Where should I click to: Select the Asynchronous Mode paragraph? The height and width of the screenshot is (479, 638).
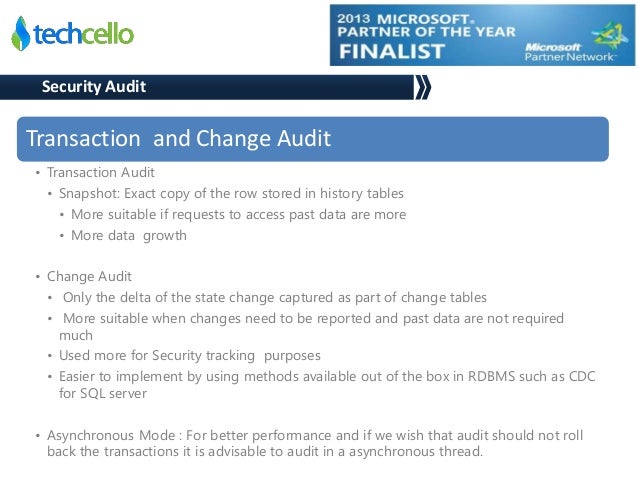coord(315,443)
